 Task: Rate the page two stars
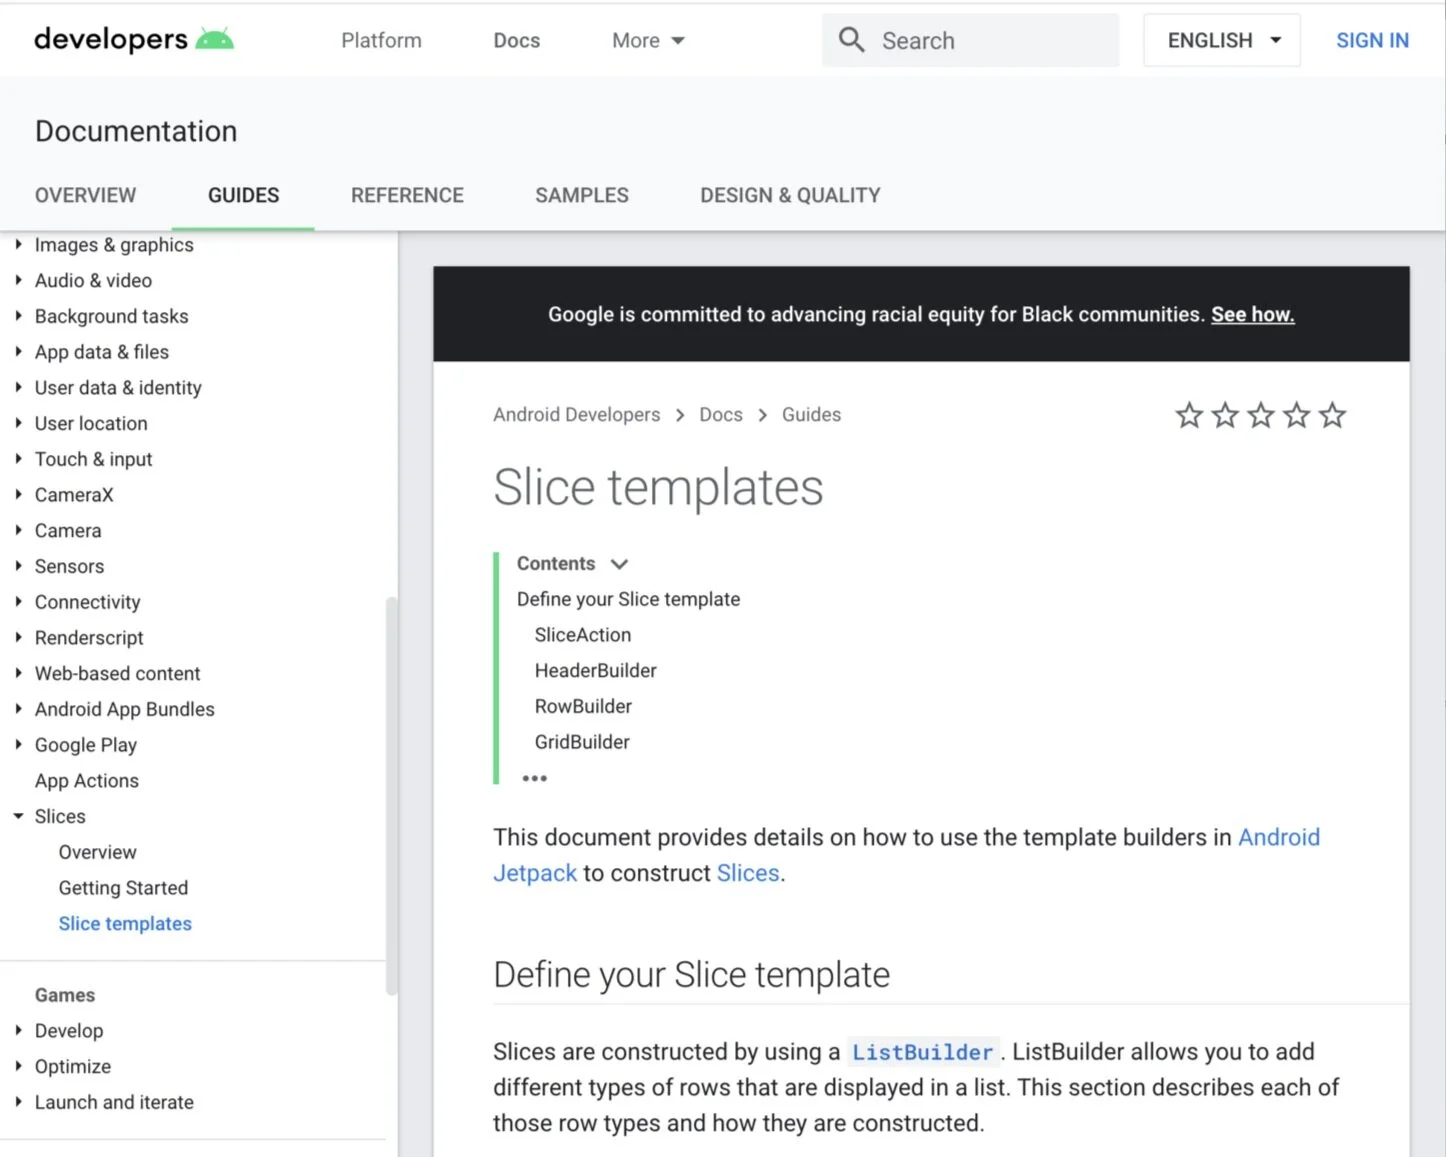[1225, 415]
